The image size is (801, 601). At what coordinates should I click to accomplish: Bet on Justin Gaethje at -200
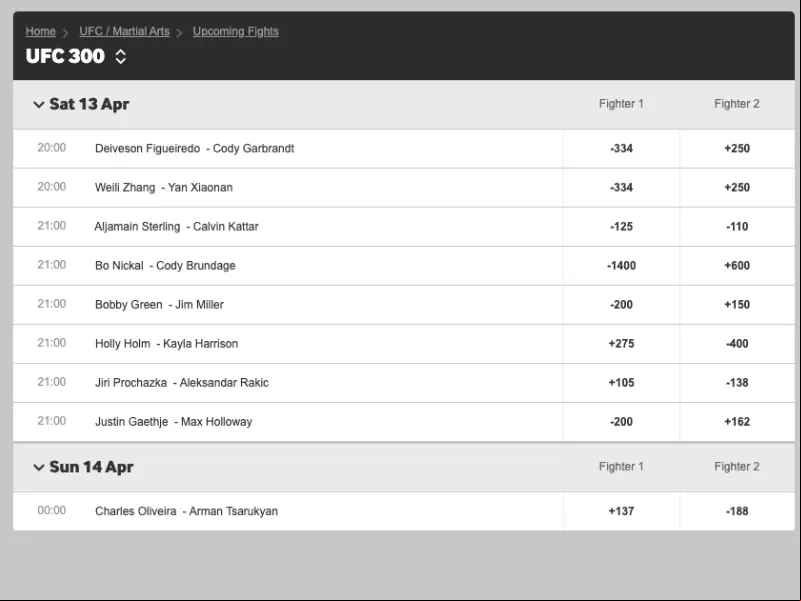pos(621,422)
